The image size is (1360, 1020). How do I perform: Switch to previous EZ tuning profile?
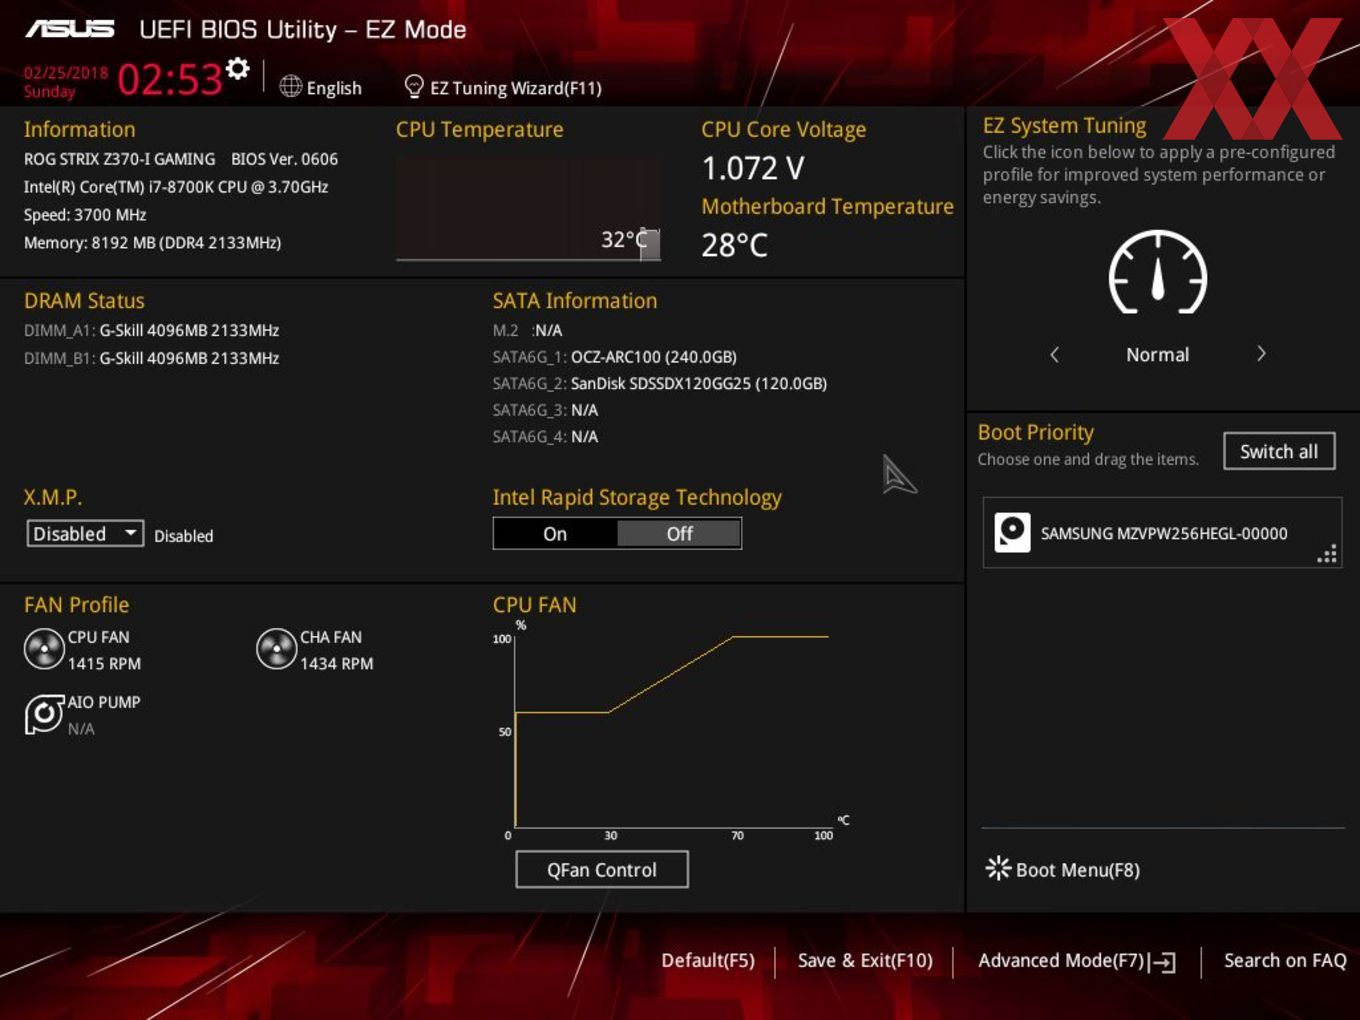(x=1054, y=354)
